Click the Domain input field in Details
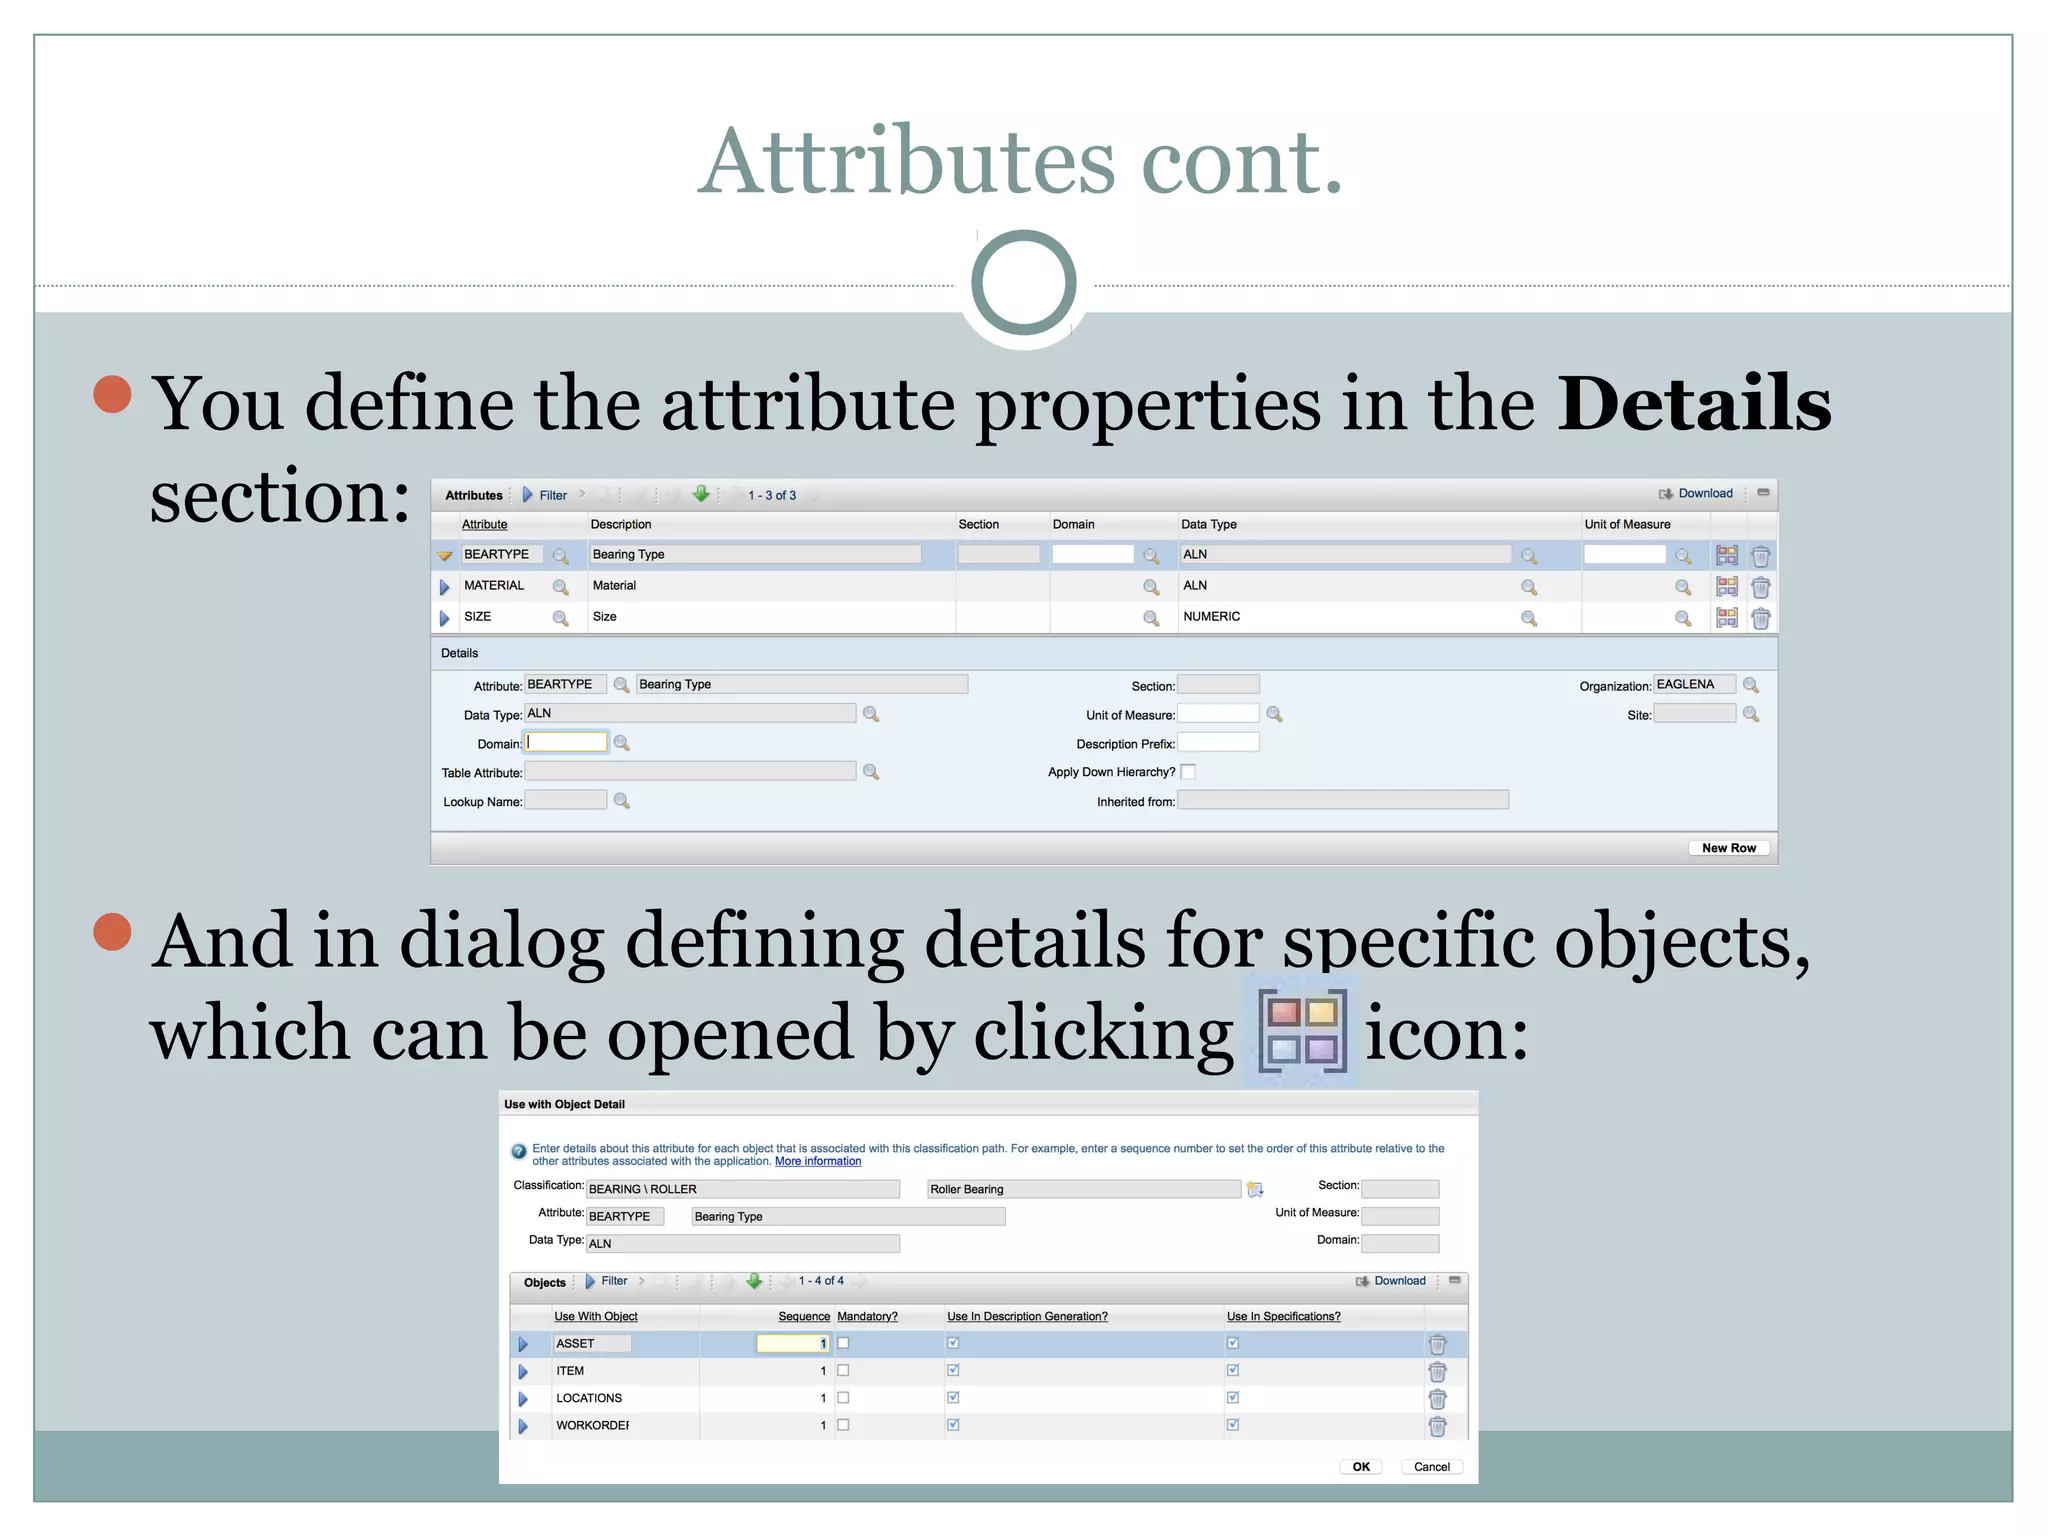2048x1536 pixels. point(566,742)
